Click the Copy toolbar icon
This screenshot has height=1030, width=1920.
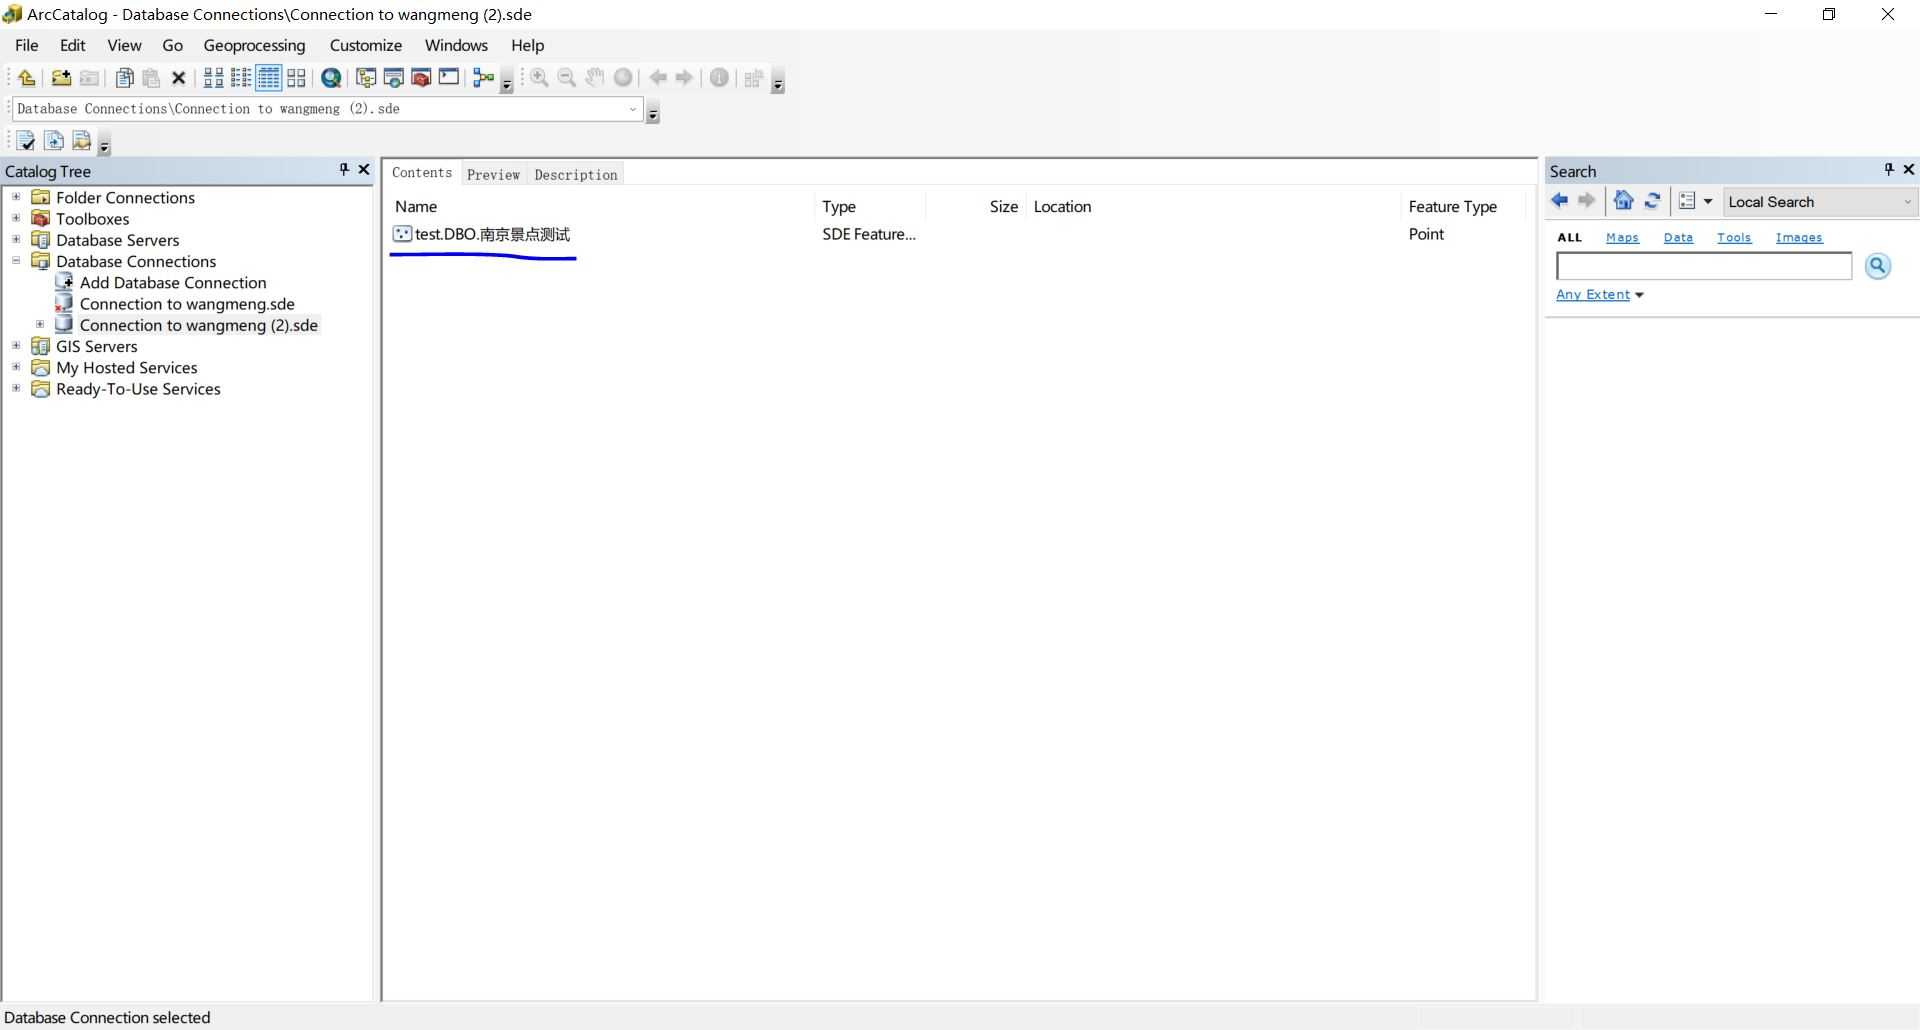pos(125,78)
